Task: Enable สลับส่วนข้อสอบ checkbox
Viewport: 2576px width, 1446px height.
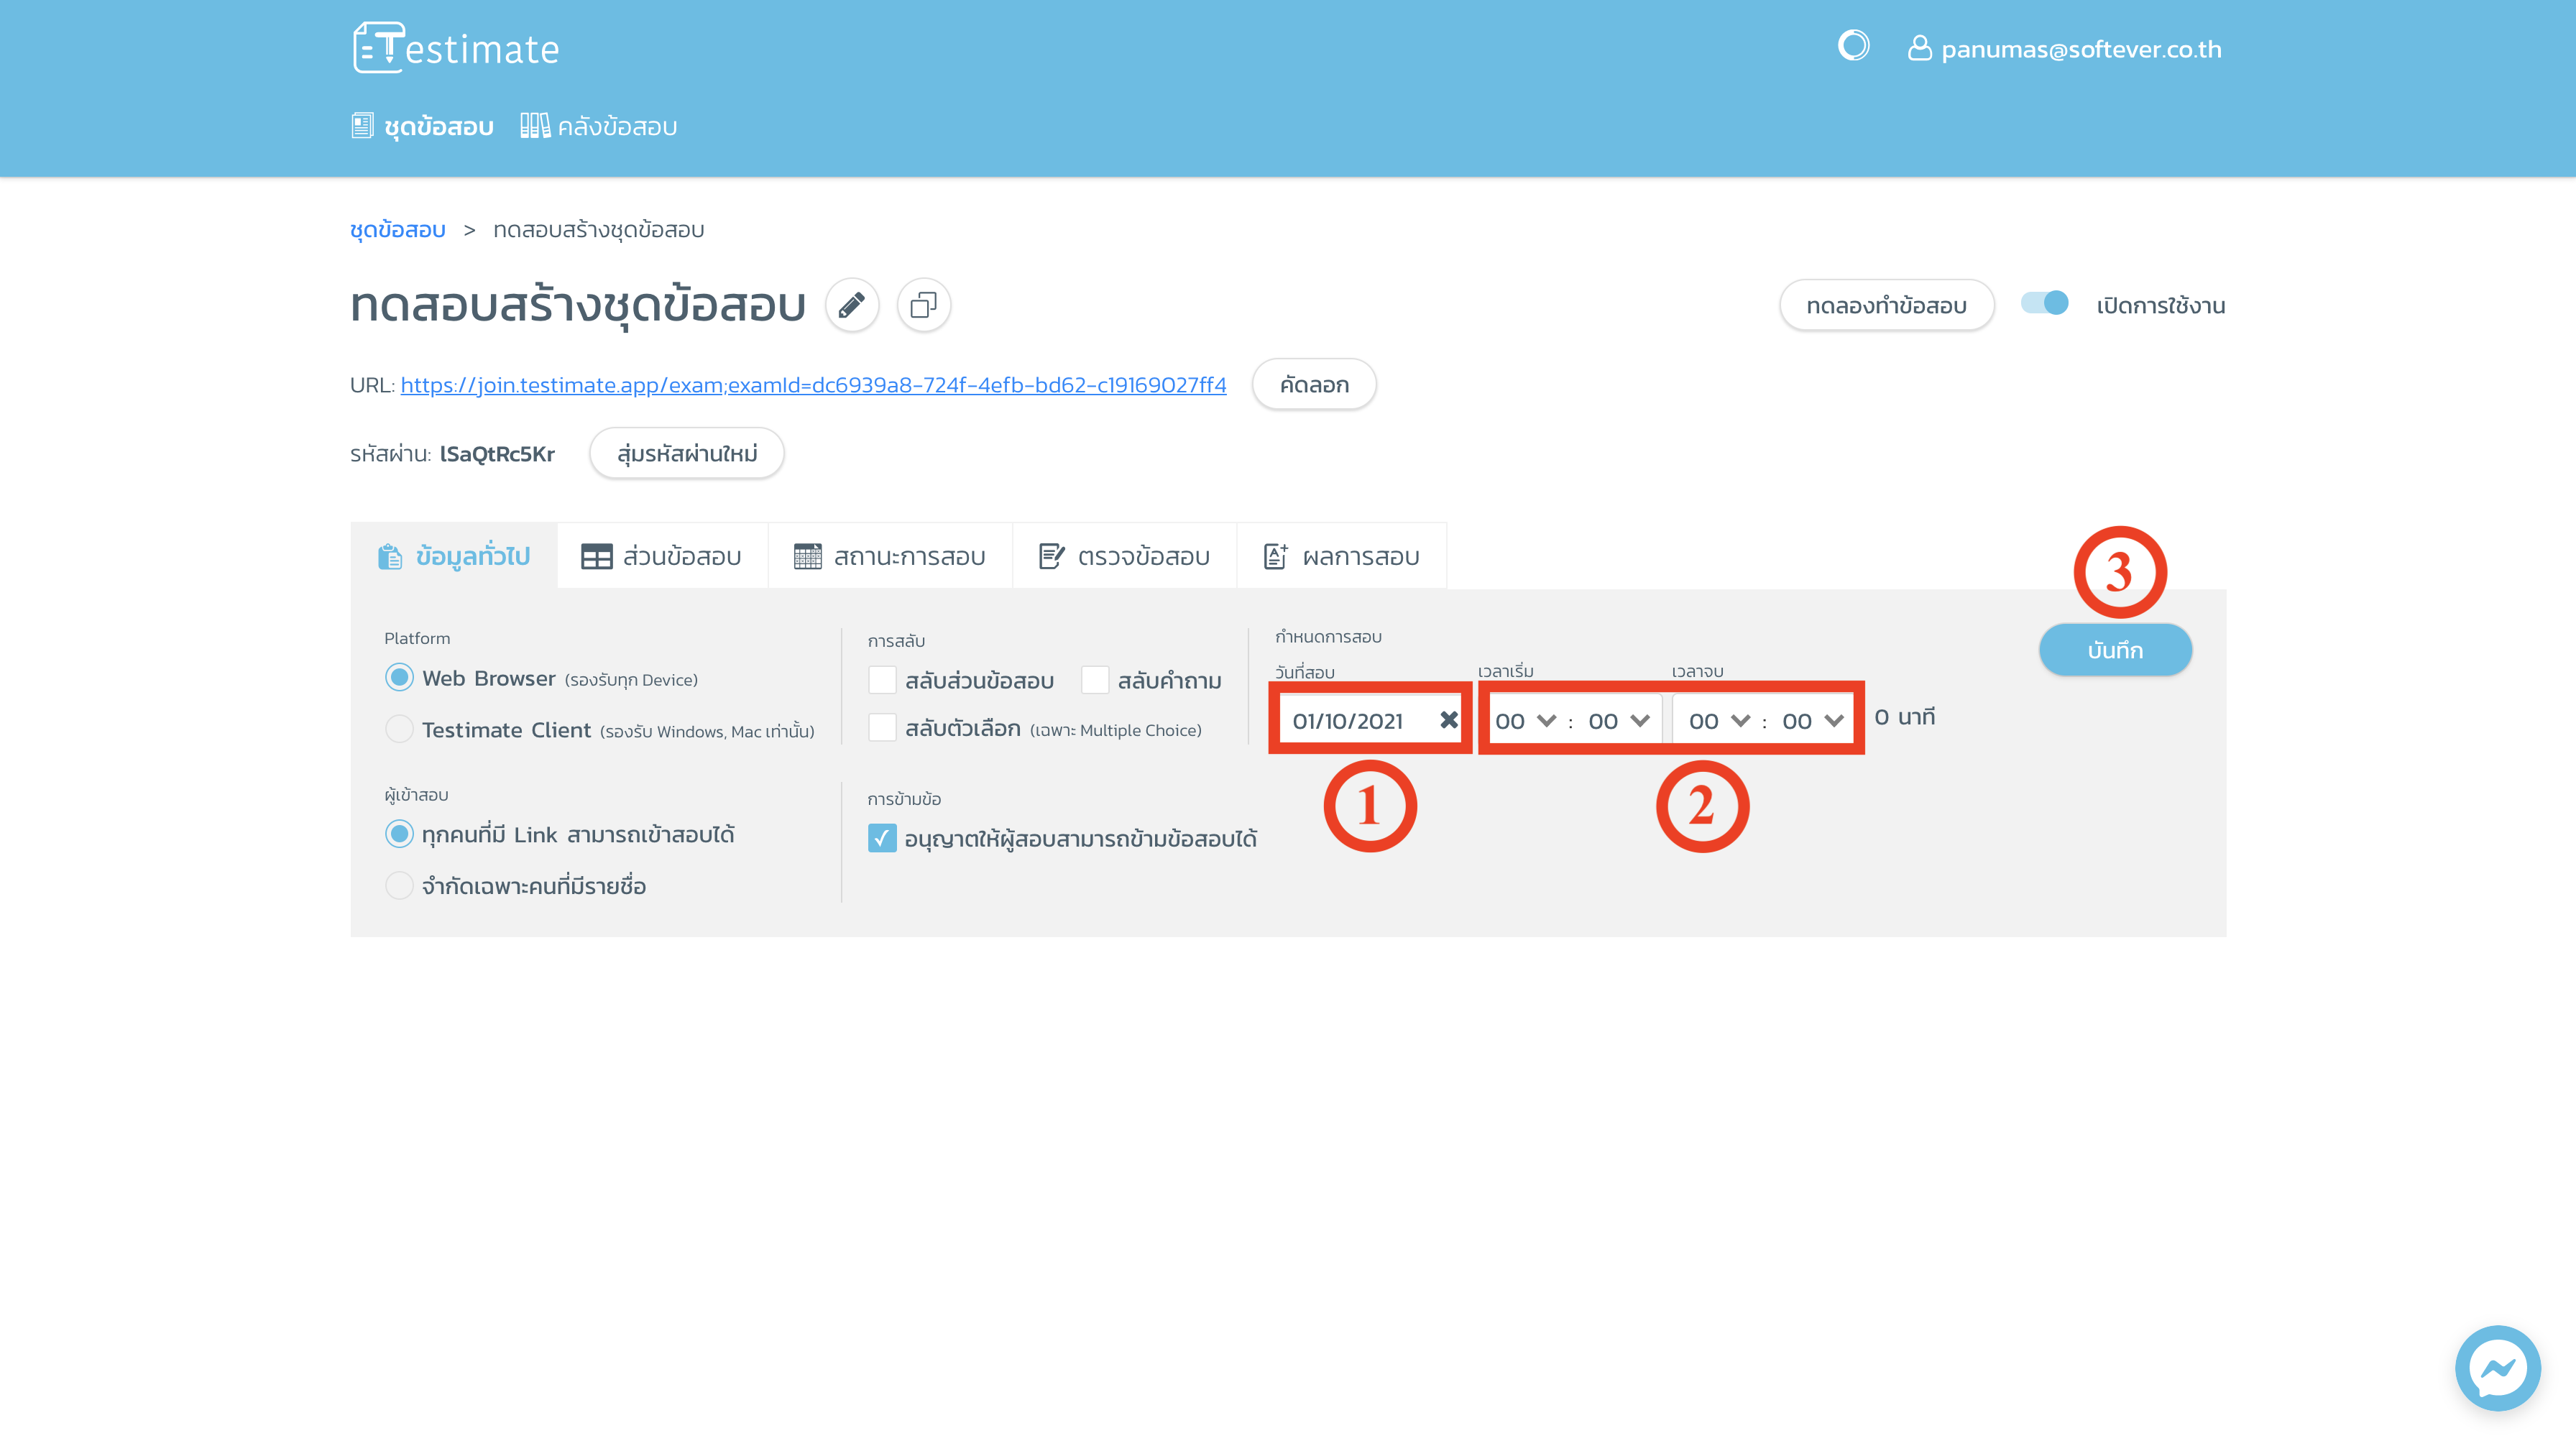Action: coord(882,680)
